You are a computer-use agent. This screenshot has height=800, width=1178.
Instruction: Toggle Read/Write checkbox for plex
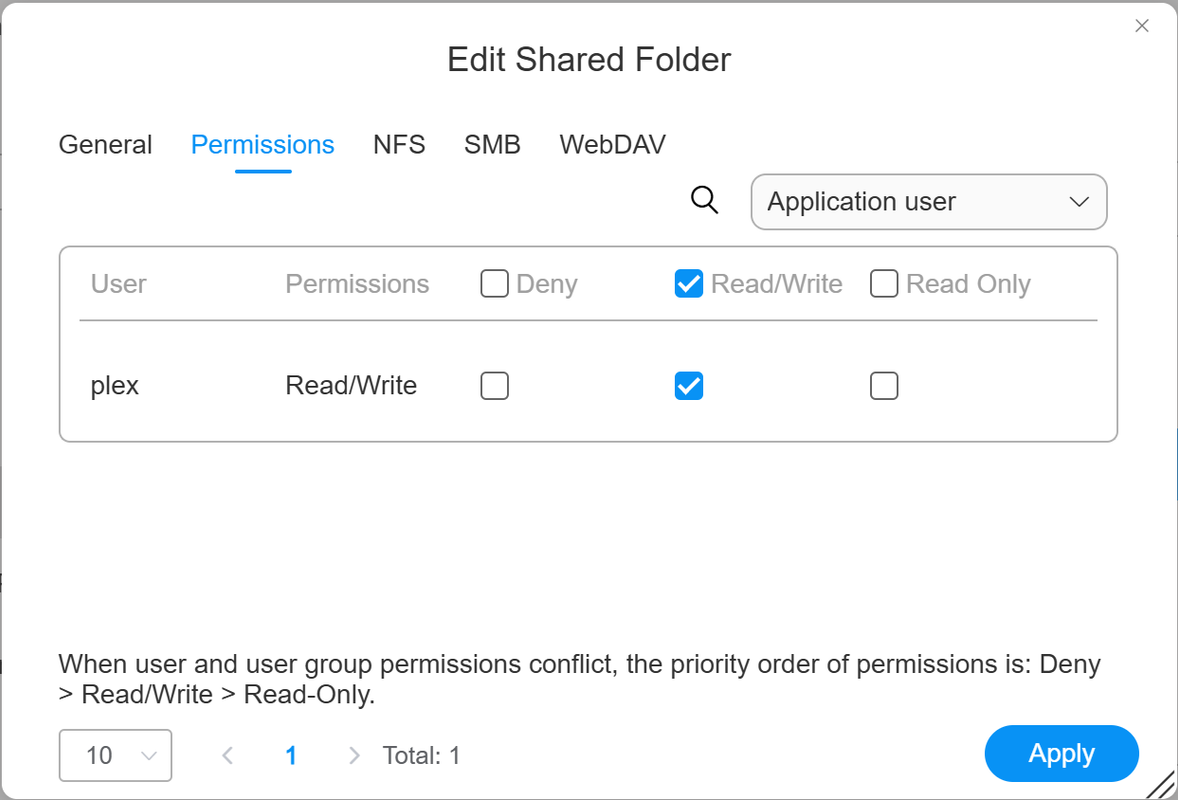point(689,385)
